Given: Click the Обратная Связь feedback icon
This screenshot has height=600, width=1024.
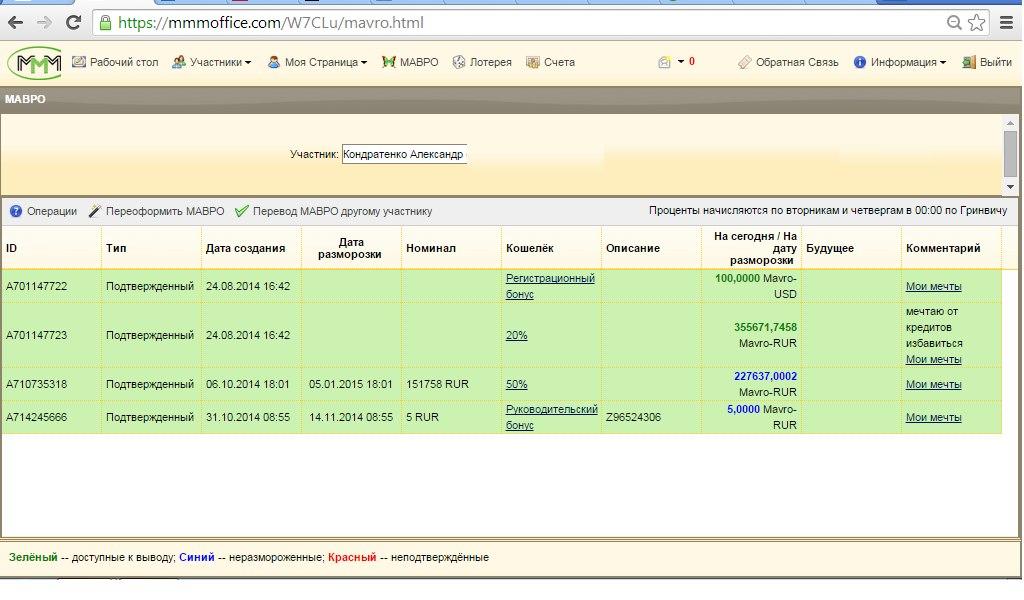Looking at the screenshot, I should [x=744, y=62].
